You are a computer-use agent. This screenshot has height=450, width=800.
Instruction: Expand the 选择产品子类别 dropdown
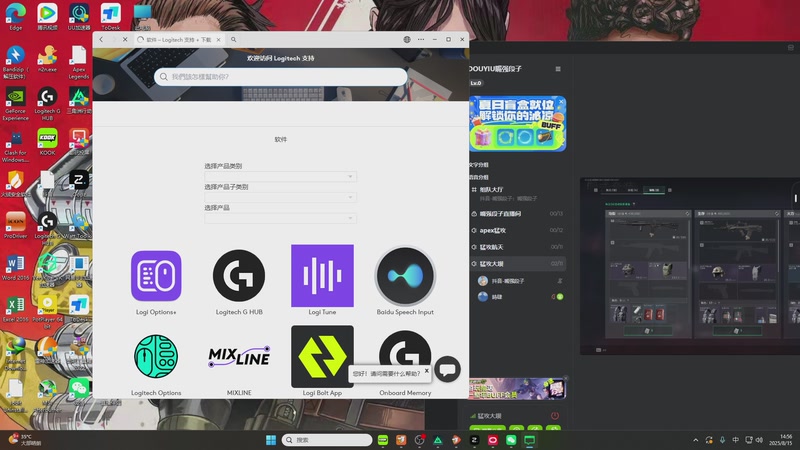click(280, 197)
